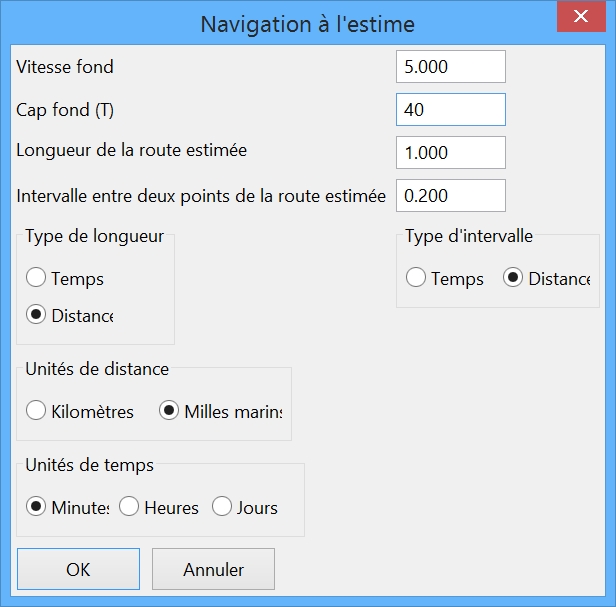The width and height of the screenshot is (616, 607).
Task: Select Temps under Type d'intervalle
Action: click(416, 278)
